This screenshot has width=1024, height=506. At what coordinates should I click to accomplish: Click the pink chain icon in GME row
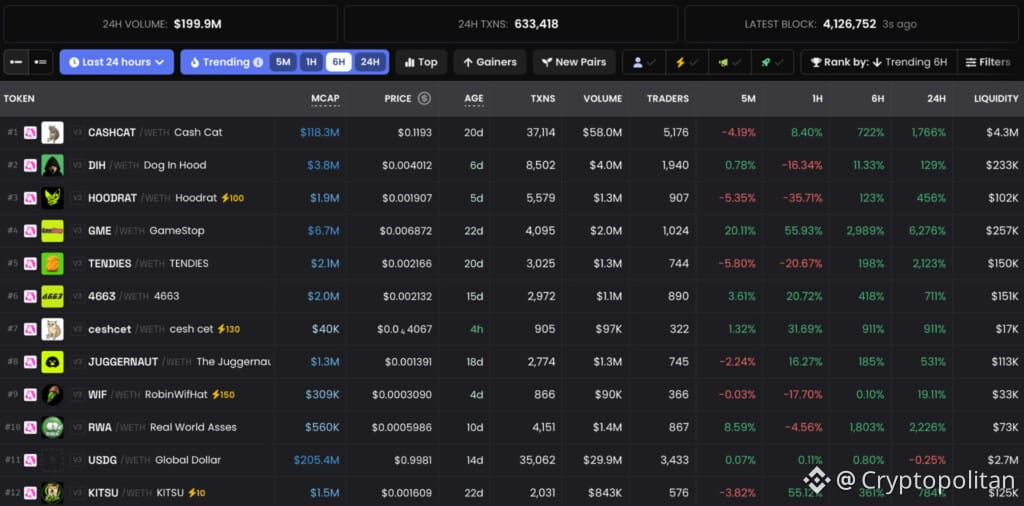pos(30,230)
